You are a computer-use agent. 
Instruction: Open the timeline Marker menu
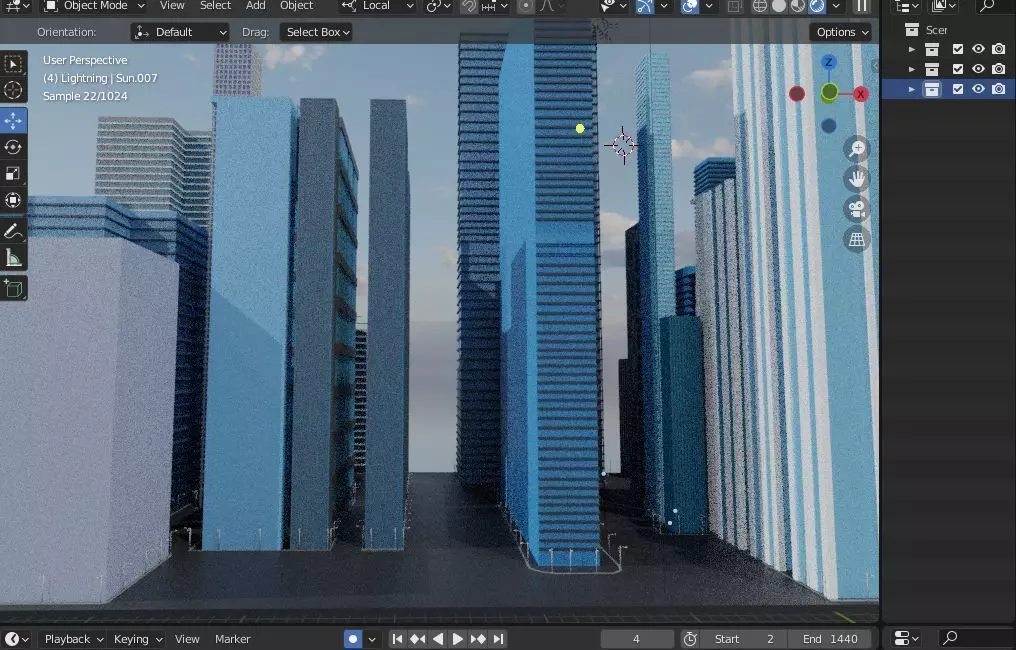(233, 639)
